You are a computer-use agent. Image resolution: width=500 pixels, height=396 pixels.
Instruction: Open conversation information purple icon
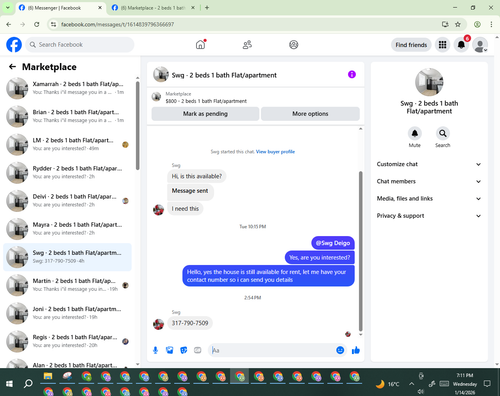[352, 74]
